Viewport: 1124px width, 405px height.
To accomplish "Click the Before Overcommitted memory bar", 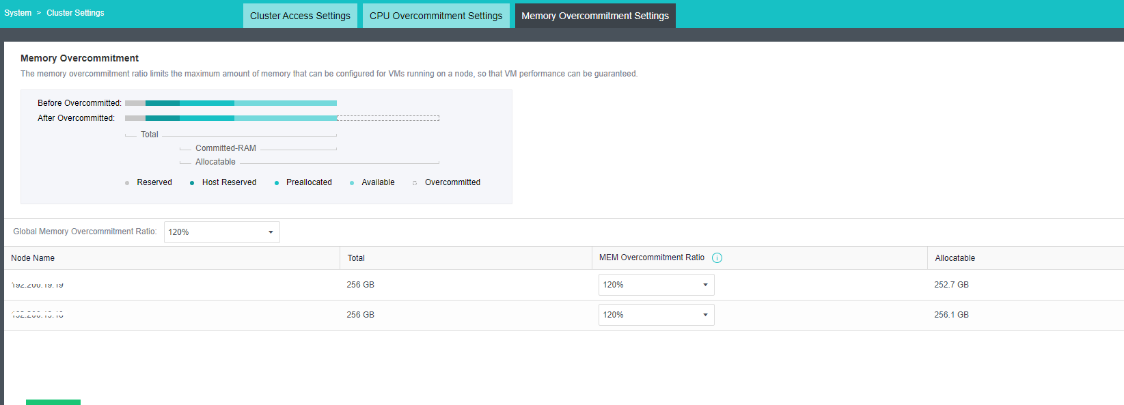I will coord(231,103).
